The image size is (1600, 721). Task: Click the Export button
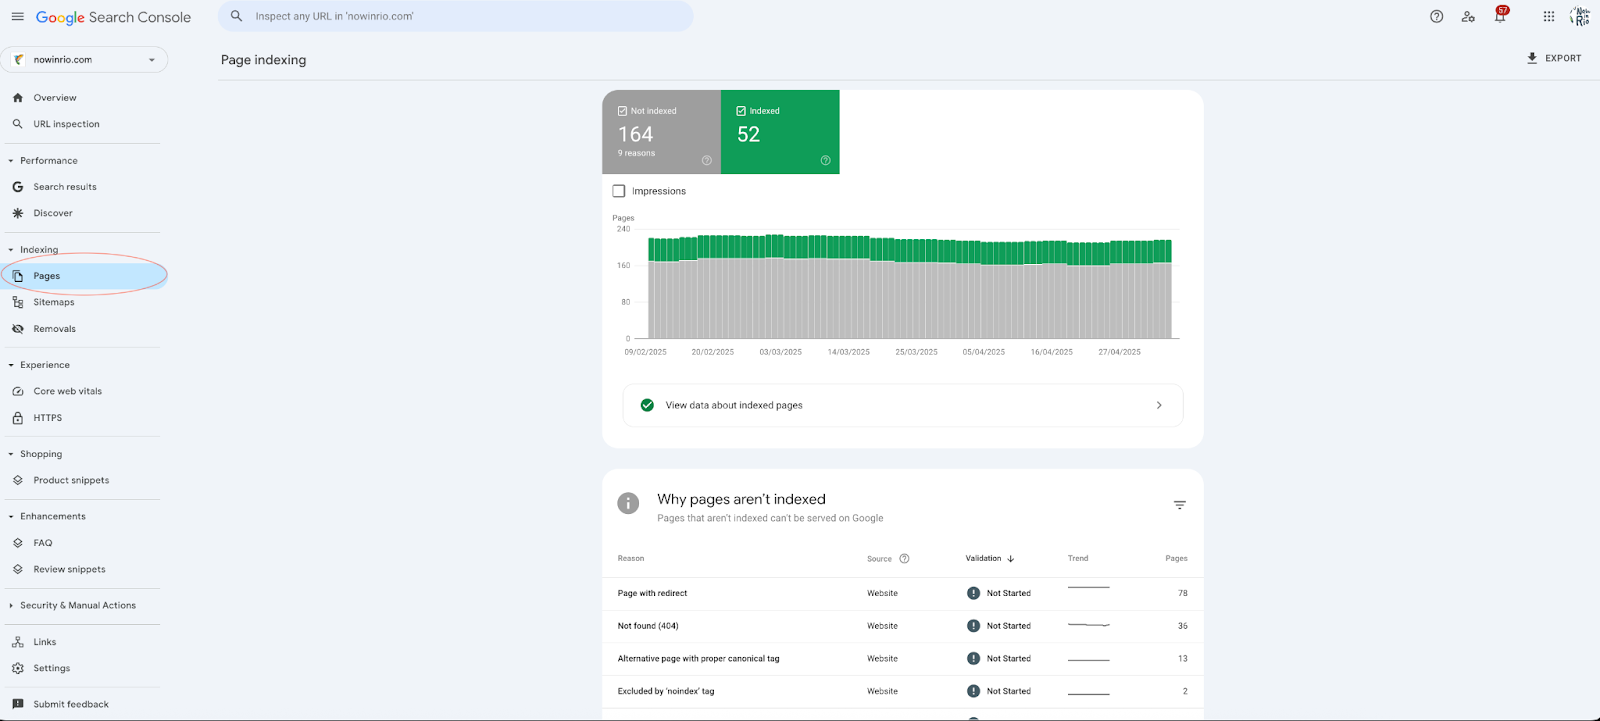click(1553, 59)
